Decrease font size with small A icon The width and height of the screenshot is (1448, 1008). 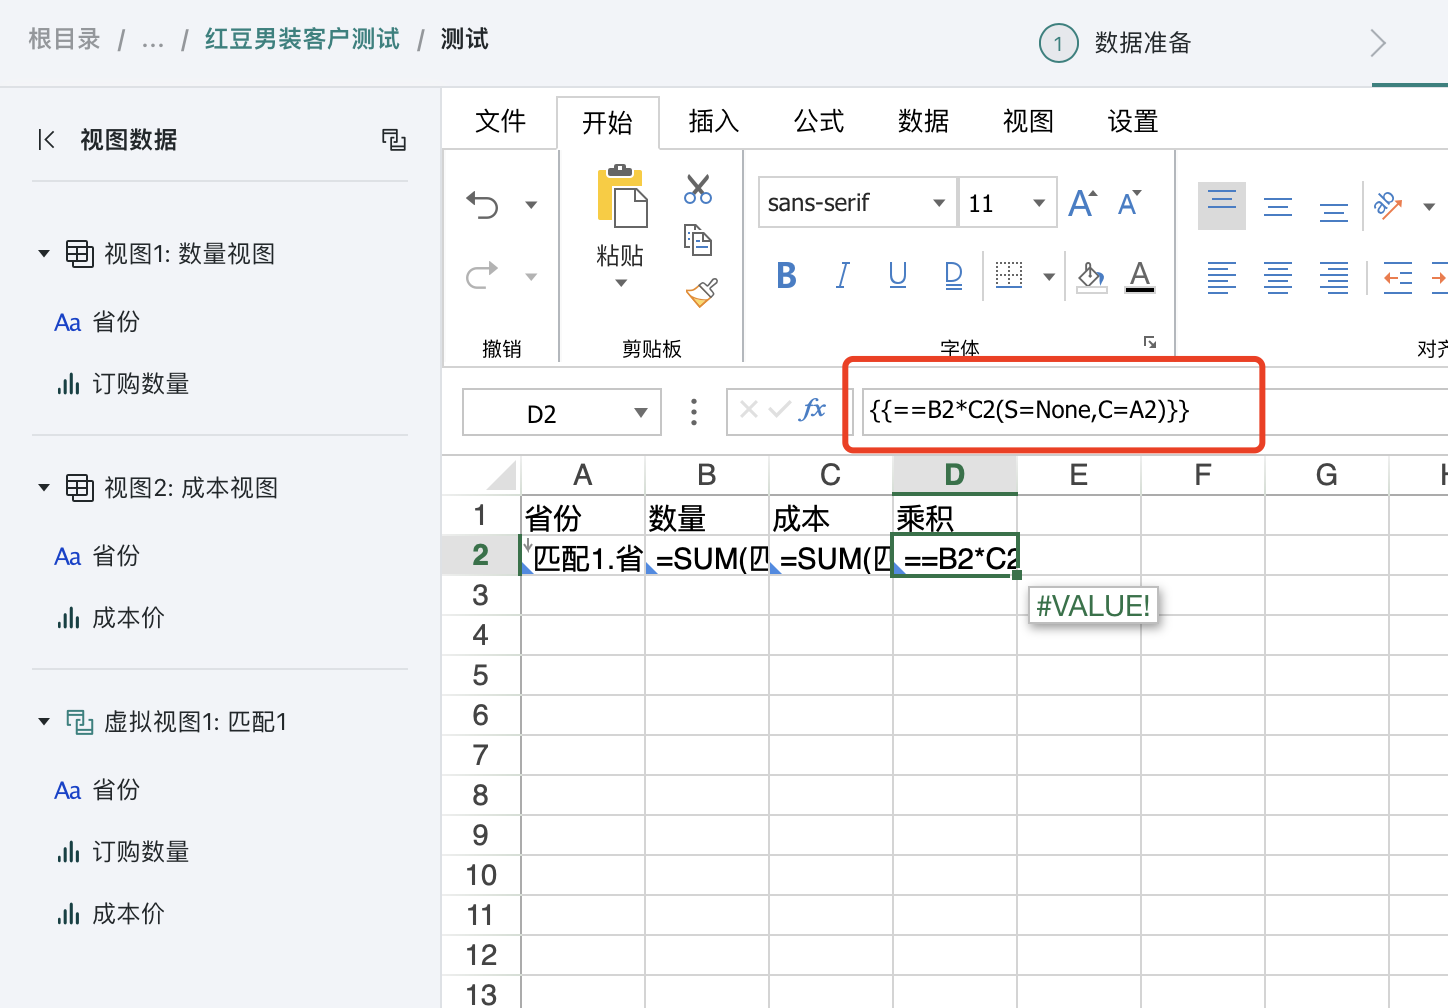pyautogui.click(x=1130, y=204)
